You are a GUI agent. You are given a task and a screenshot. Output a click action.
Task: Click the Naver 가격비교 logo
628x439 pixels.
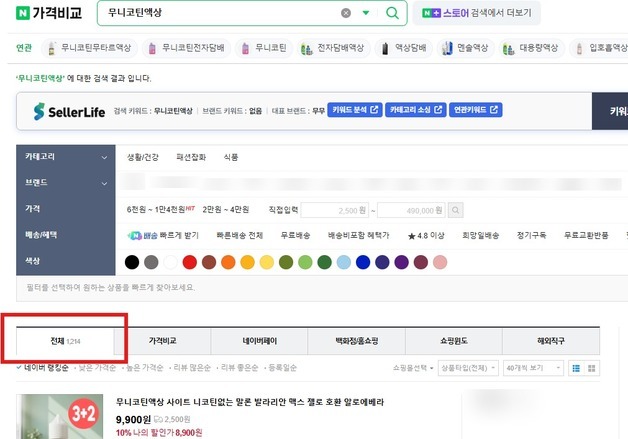[x=49, y=13]
